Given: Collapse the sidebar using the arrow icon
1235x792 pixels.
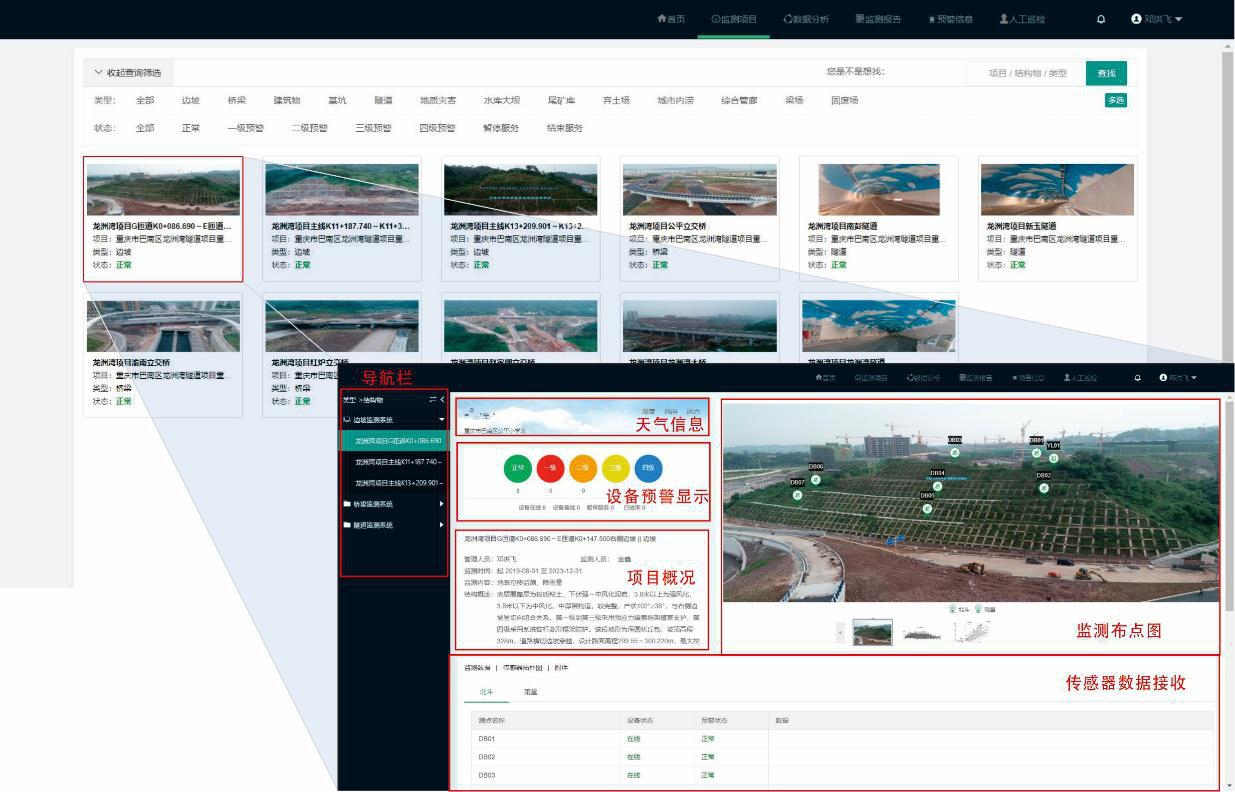Looking at the screenshot, I should click(442, 399).
